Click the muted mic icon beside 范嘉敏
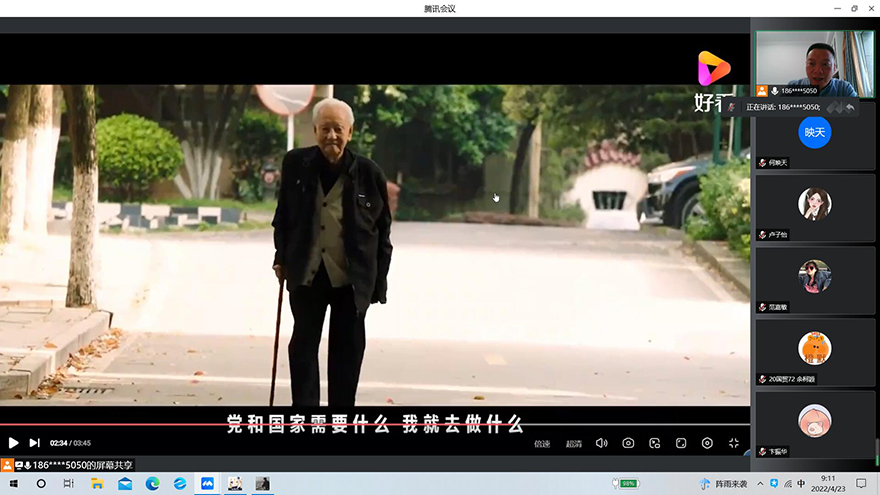 [x=763, y=307]
